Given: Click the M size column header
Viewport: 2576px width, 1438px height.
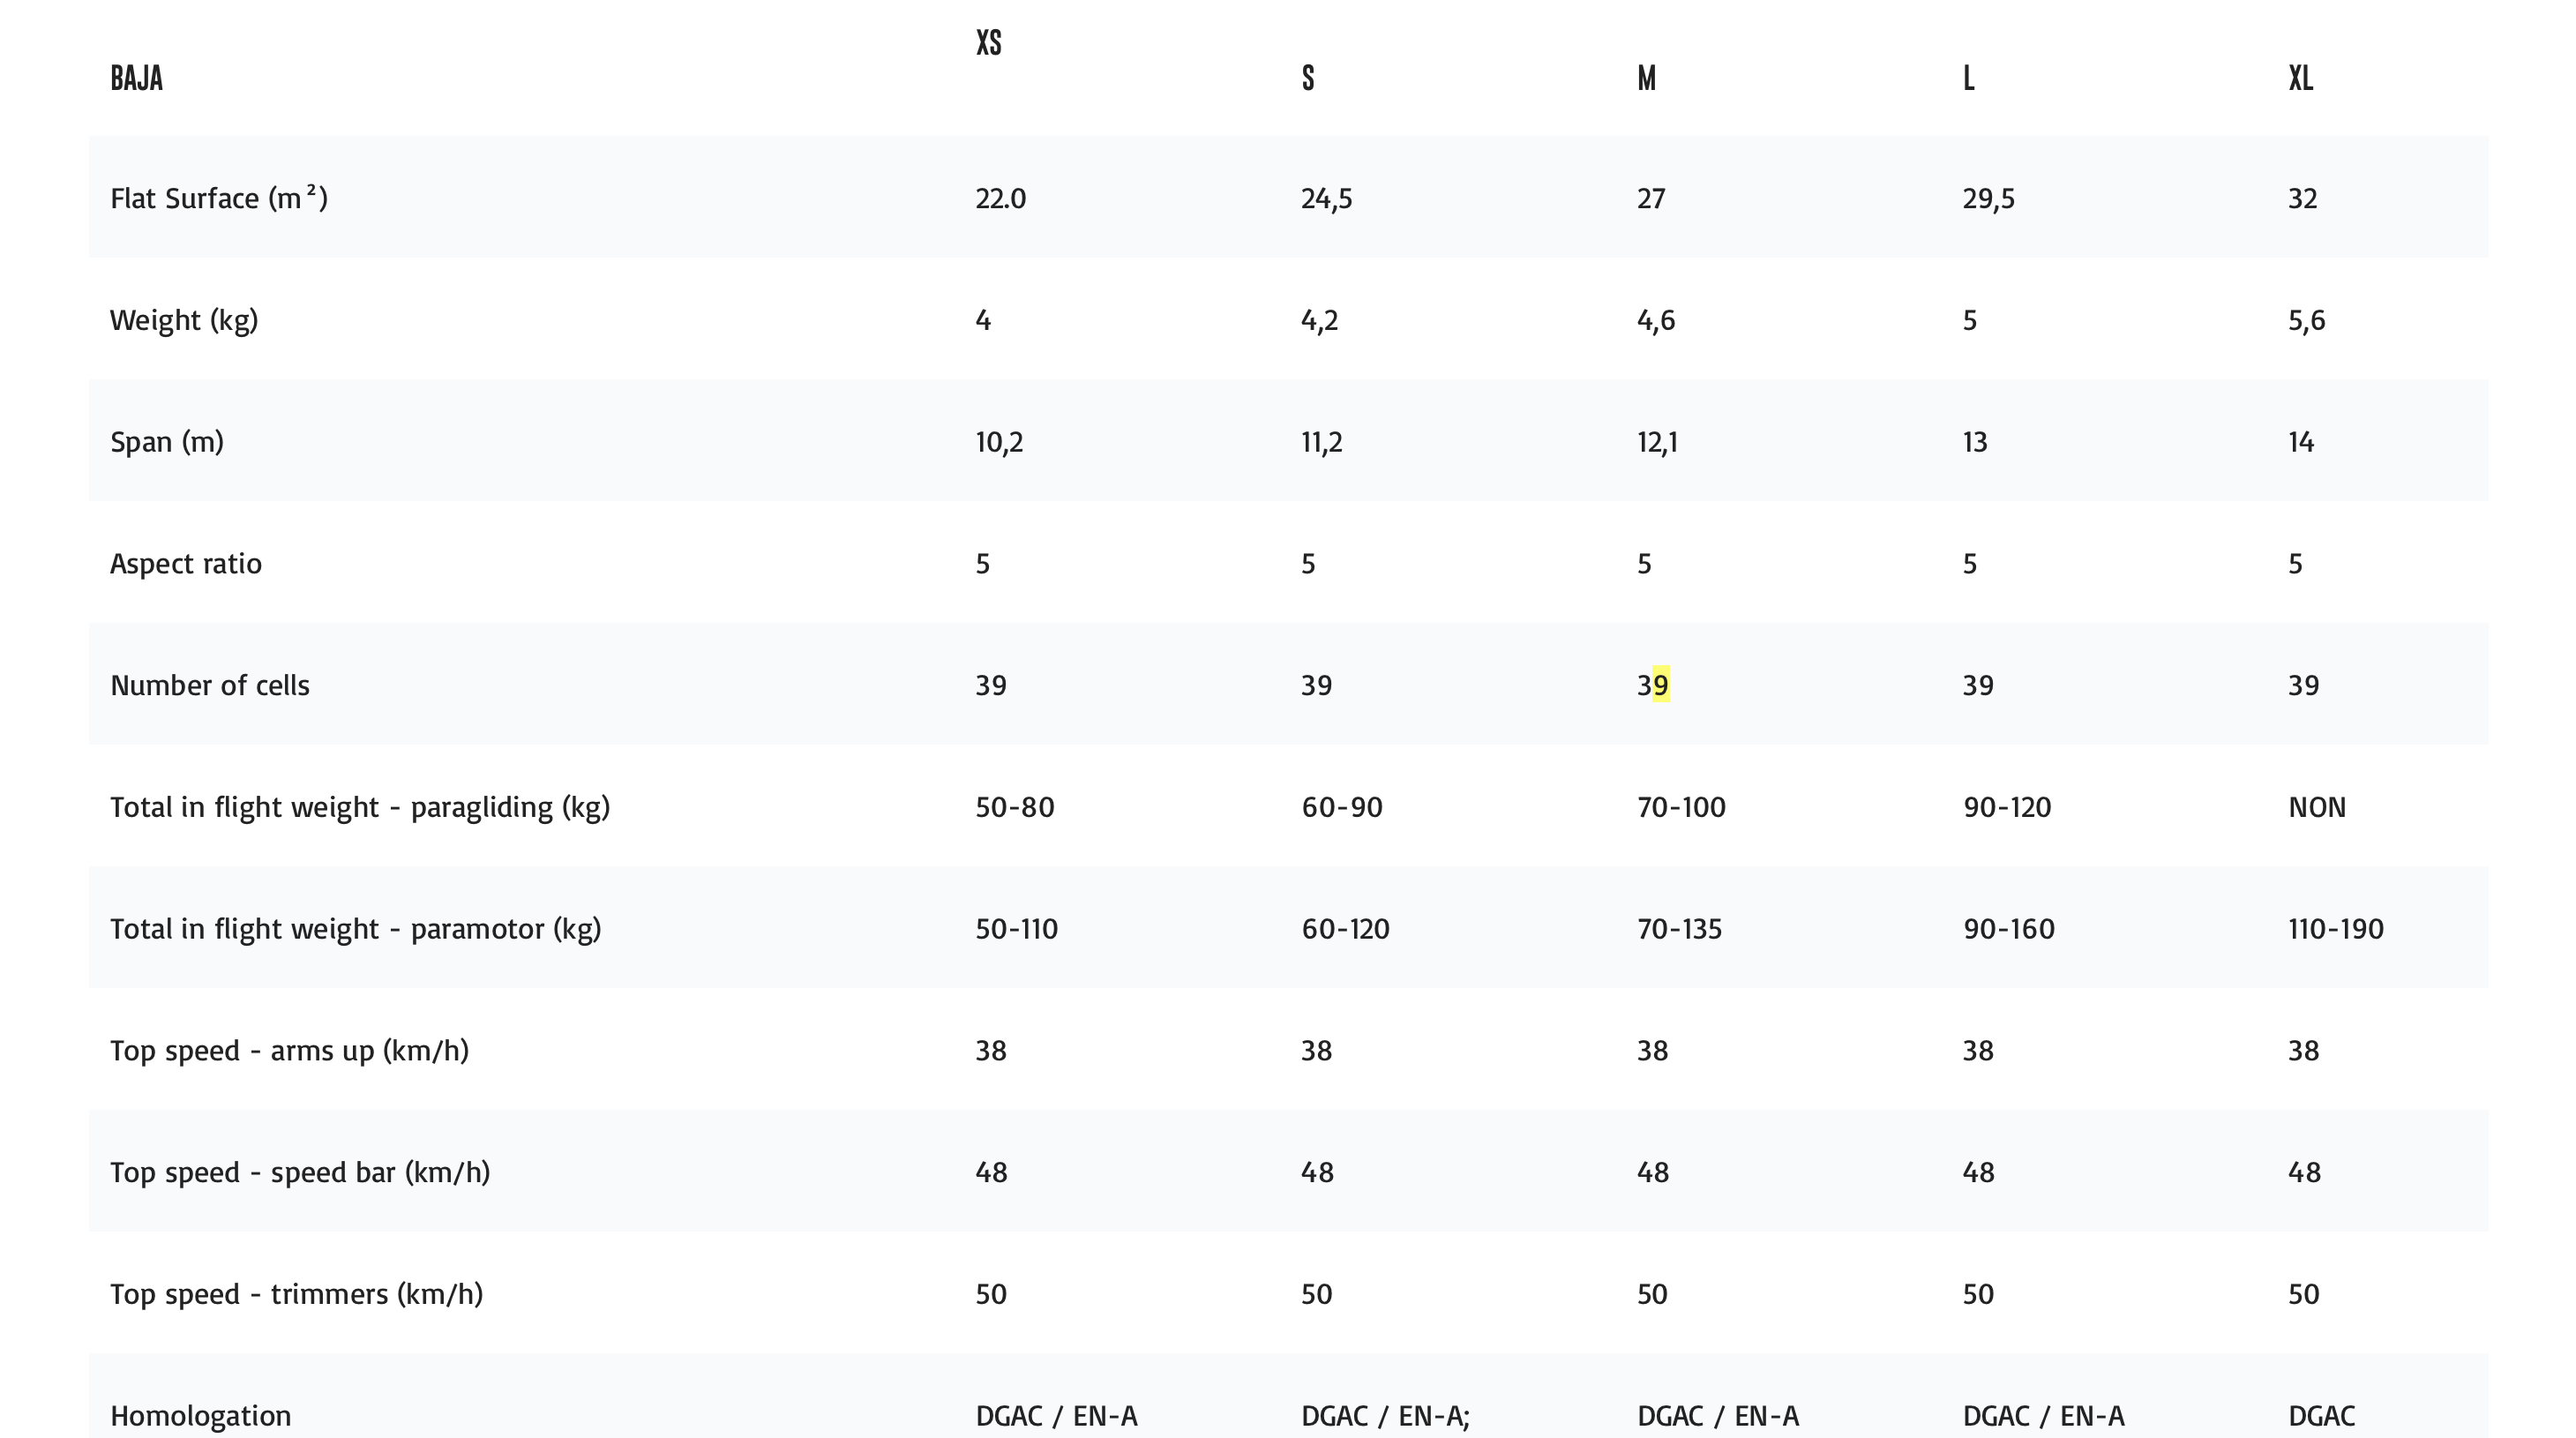Looking at the screenshot, I should (1646, 78).
